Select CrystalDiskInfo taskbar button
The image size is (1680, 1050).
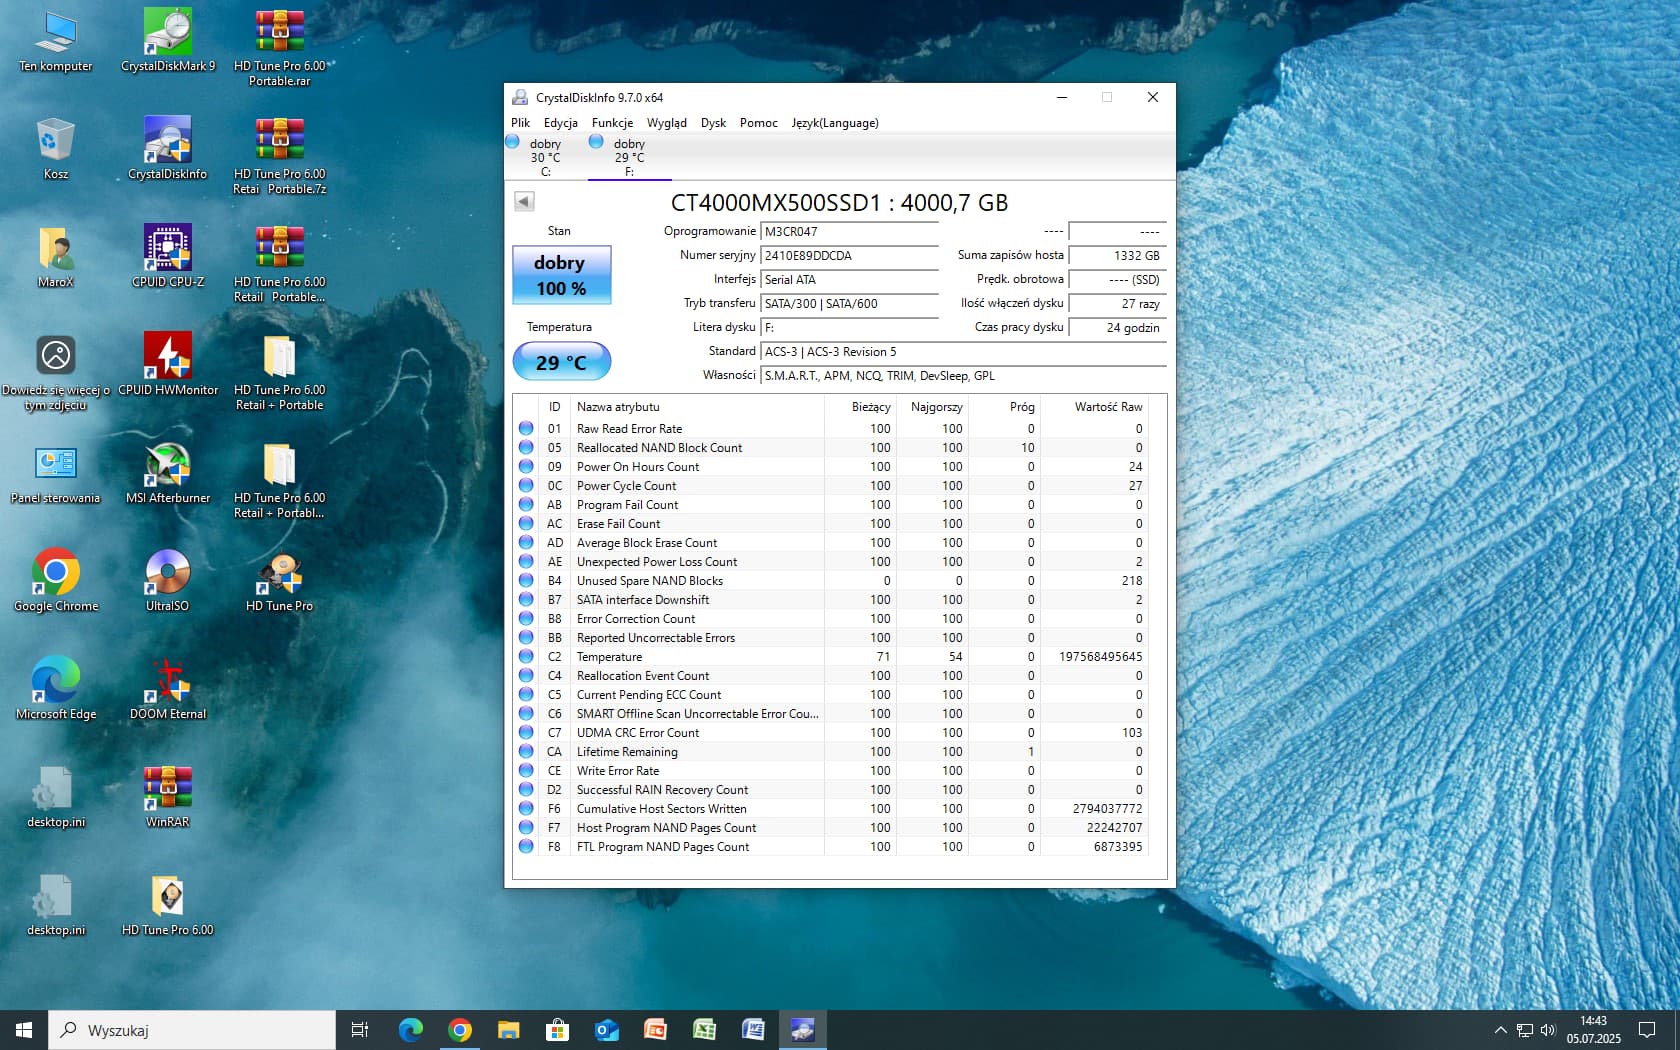pyautogui.click(x=803, y=1030)
